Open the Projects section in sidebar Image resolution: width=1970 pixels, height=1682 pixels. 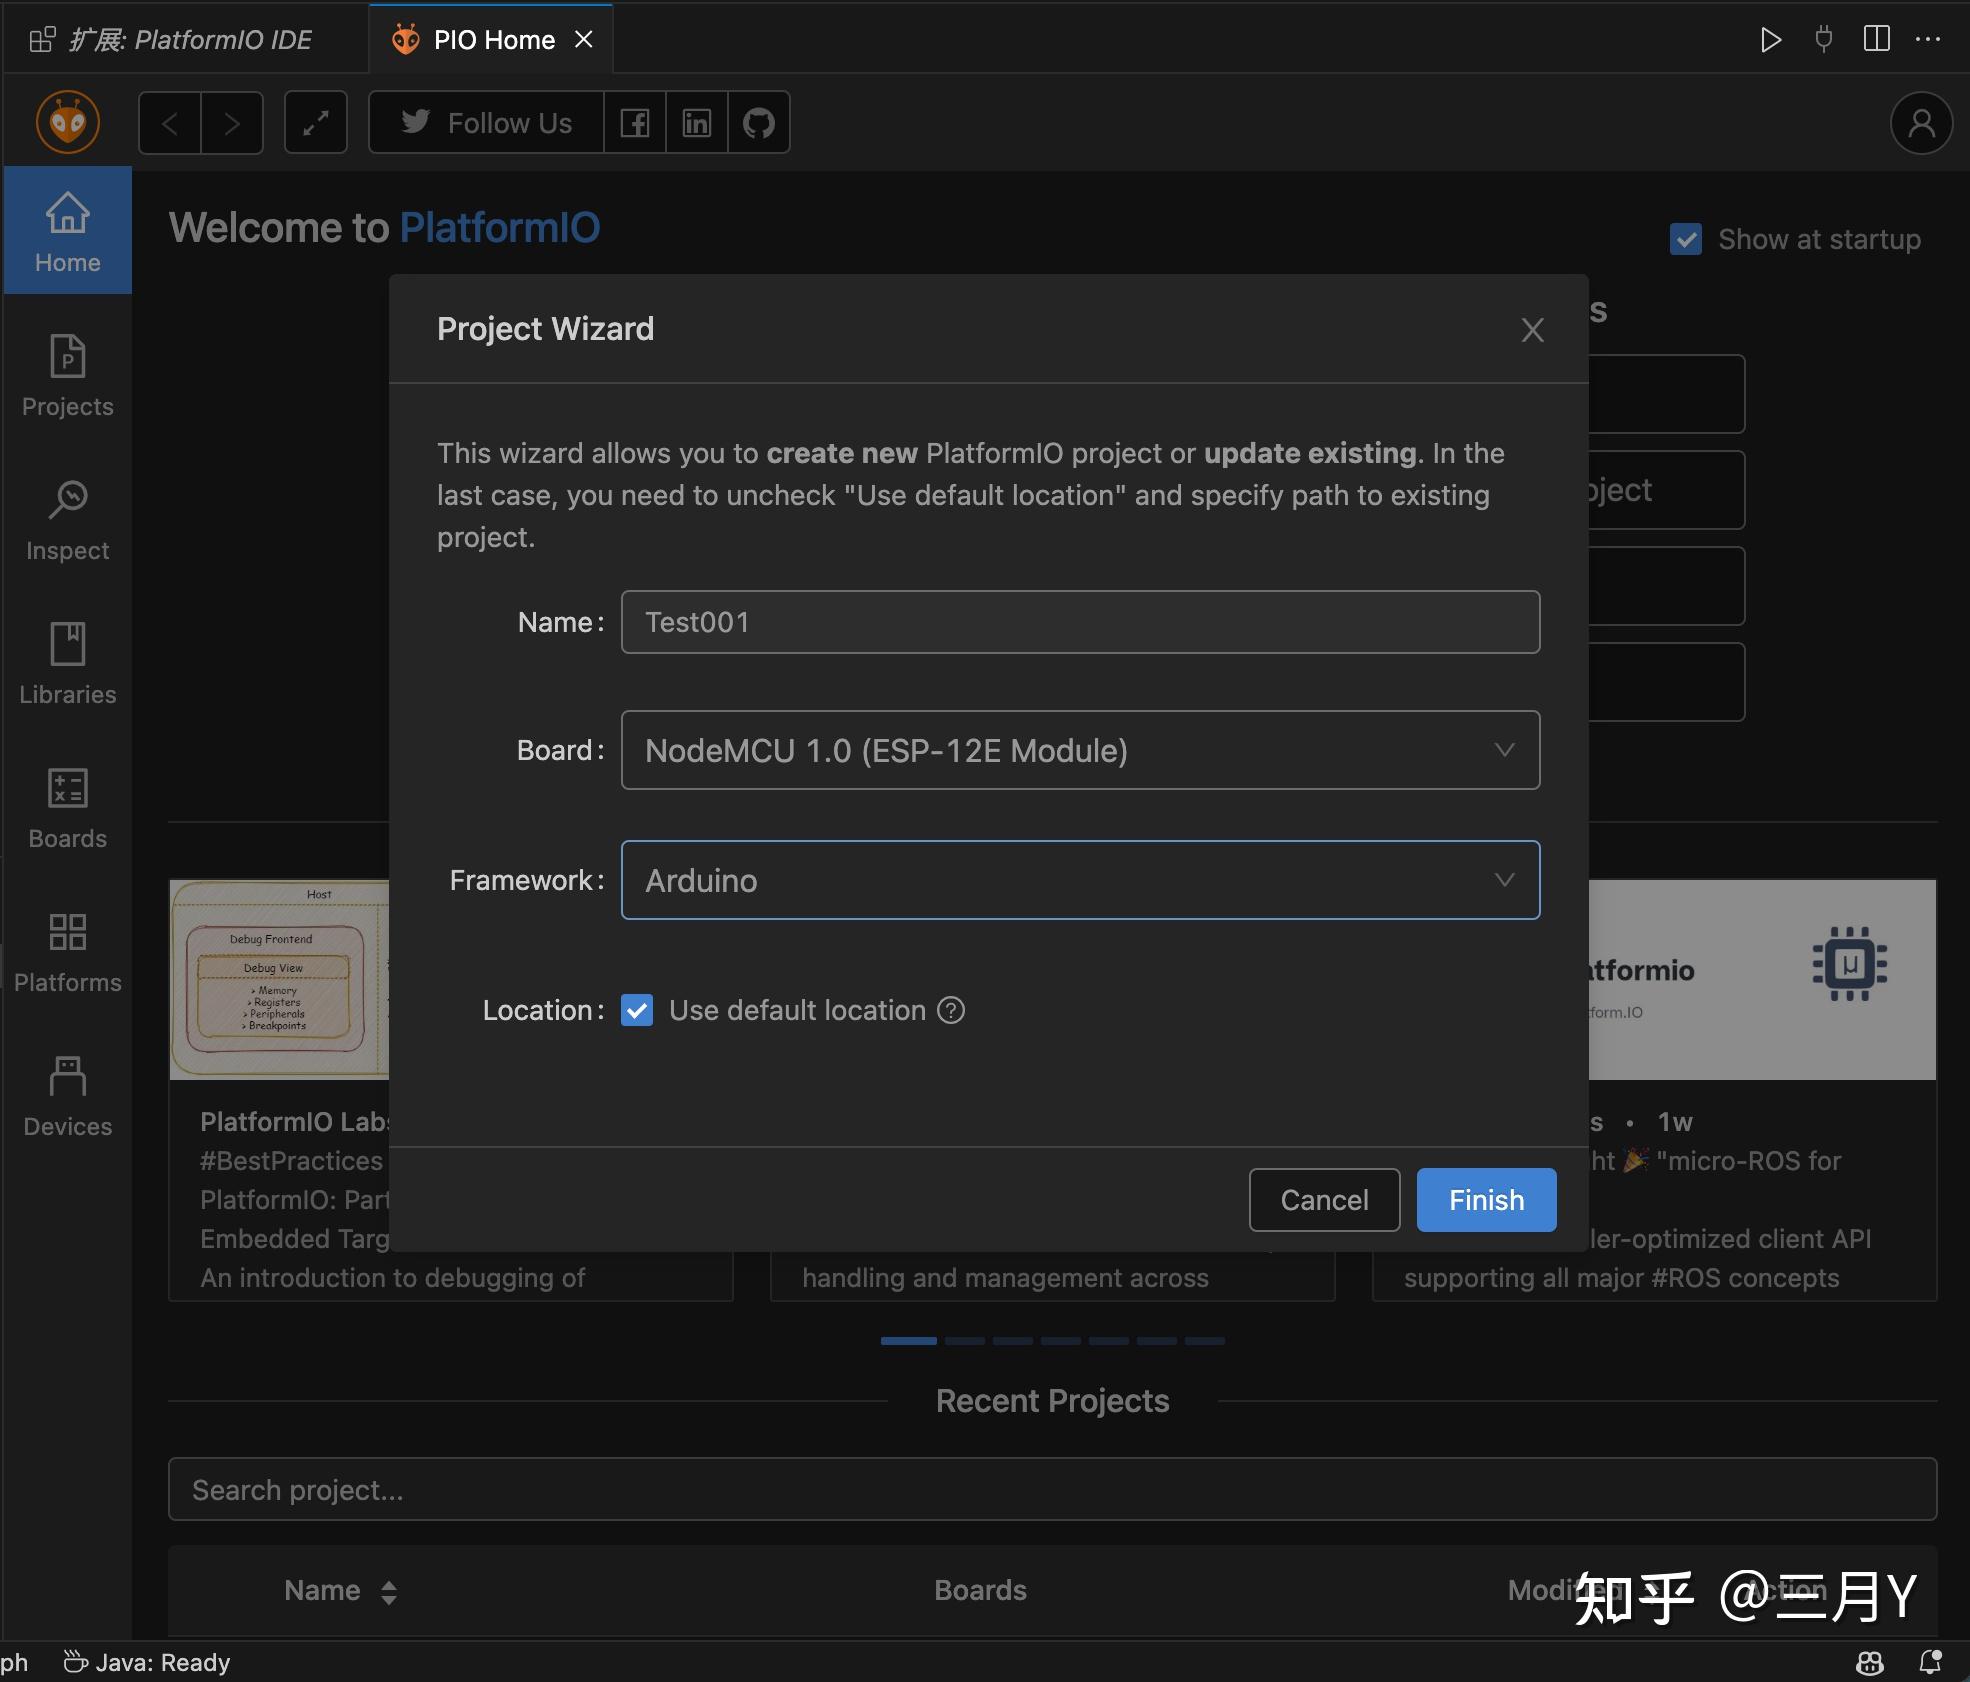coord(66,376)
